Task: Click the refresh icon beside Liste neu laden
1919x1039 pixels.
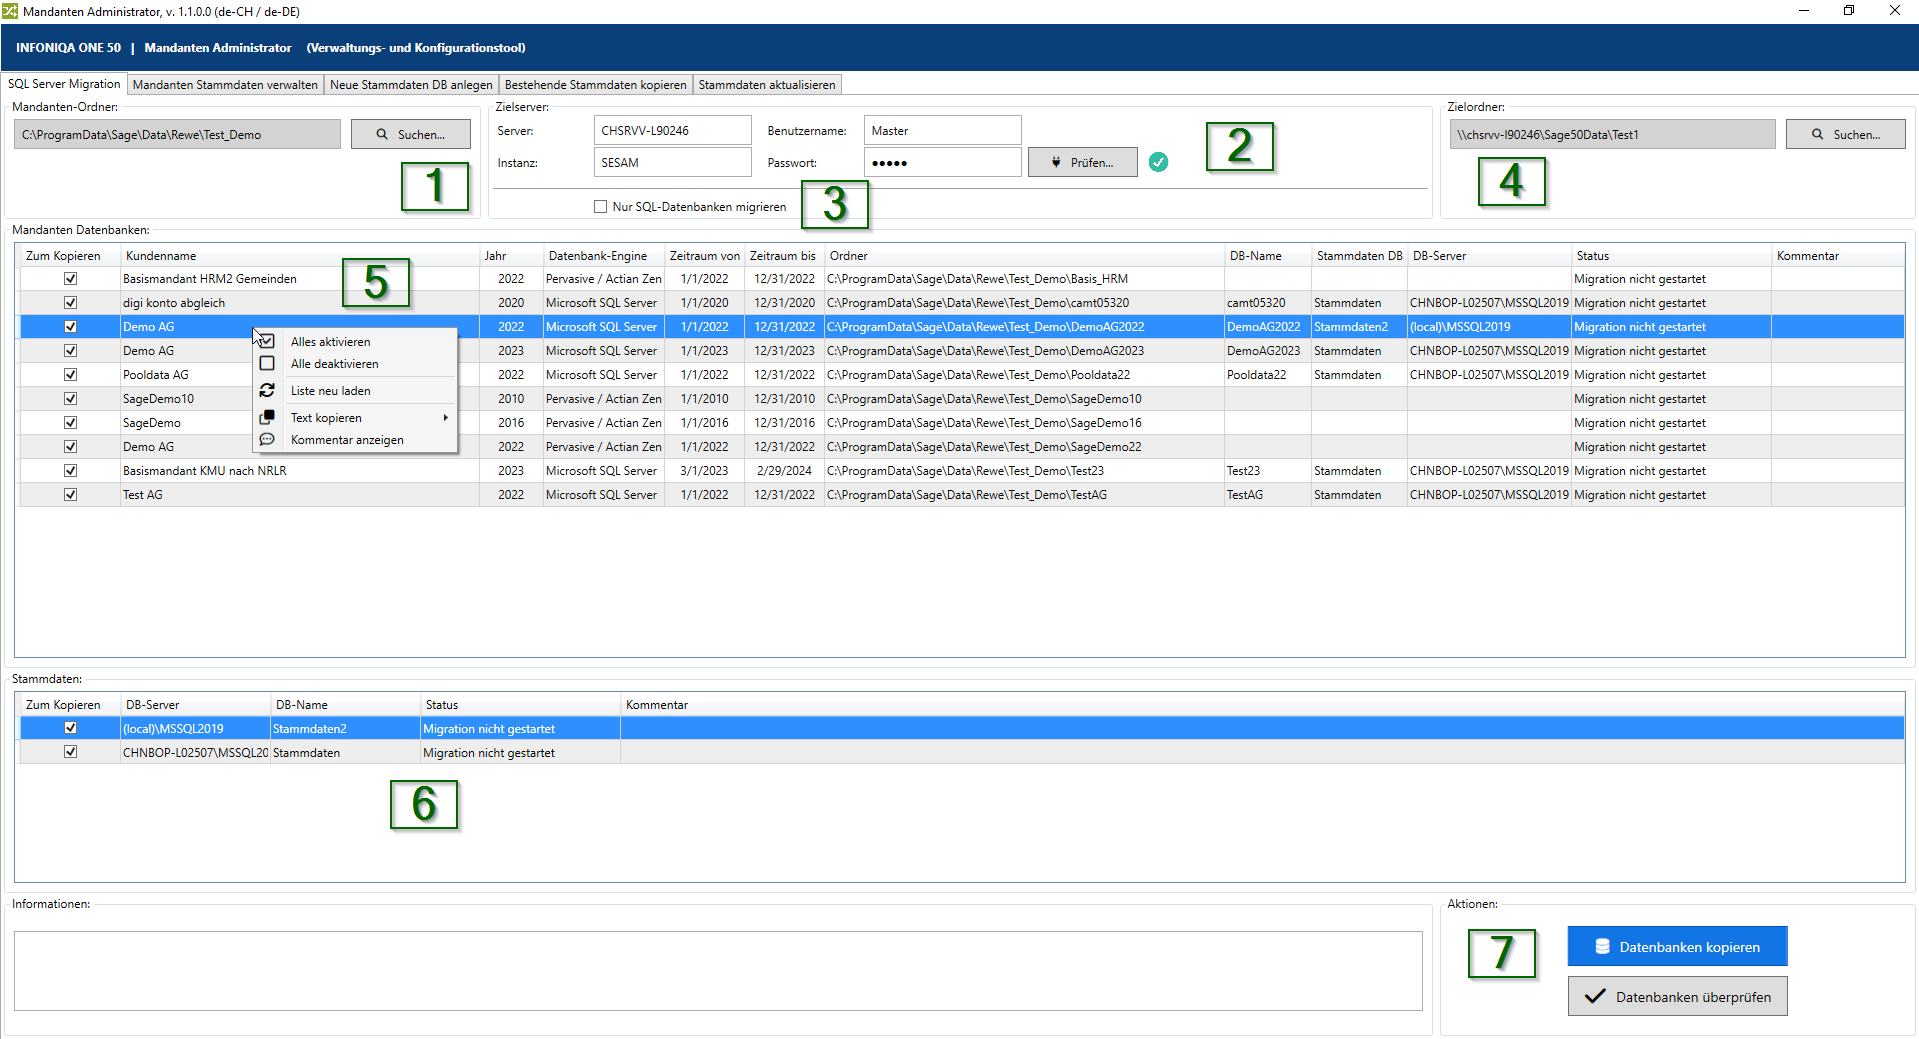Action: (x=267, y=391)
